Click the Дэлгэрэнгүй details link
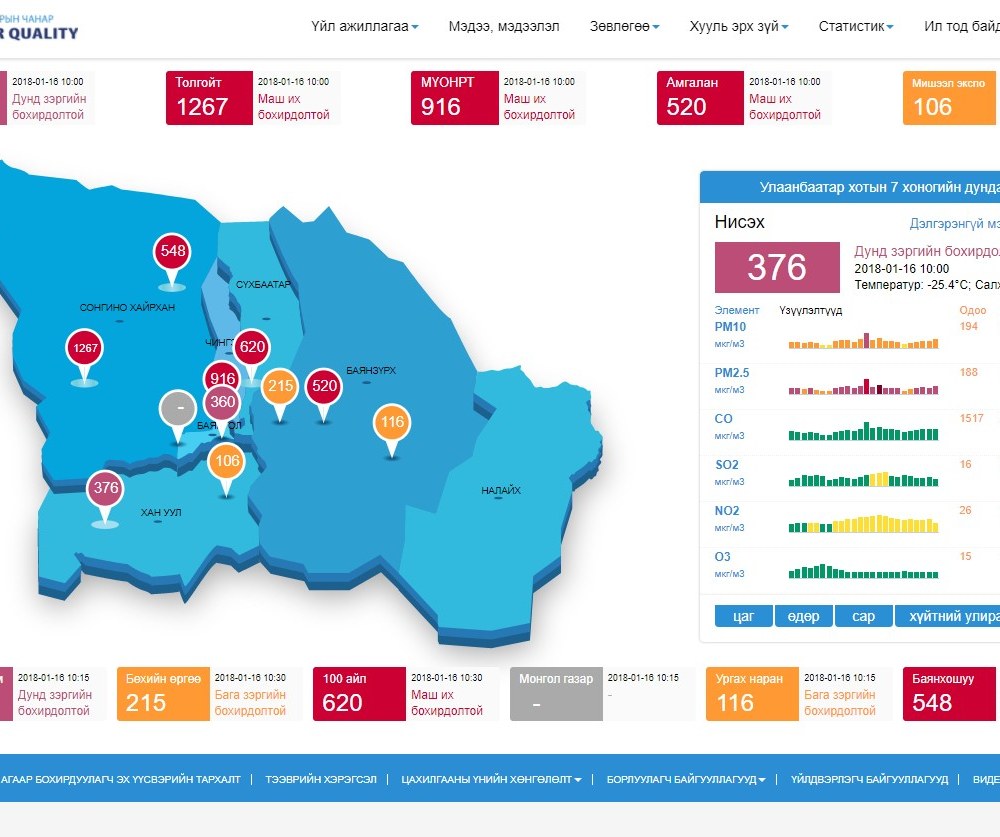This screenshot has width=1000, height=837. [x=953, y=223]
